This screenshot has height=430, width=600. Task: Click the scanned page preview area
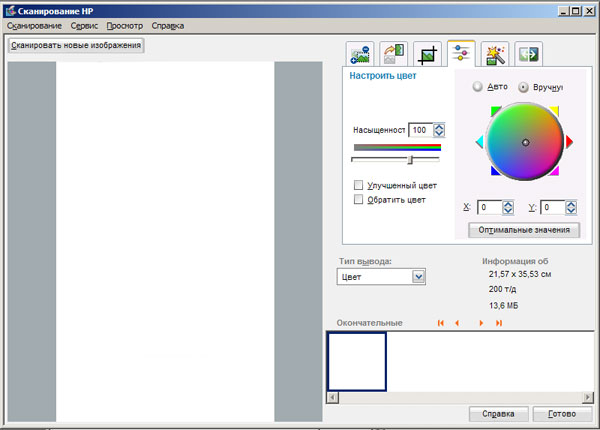[x=165, y=241]
